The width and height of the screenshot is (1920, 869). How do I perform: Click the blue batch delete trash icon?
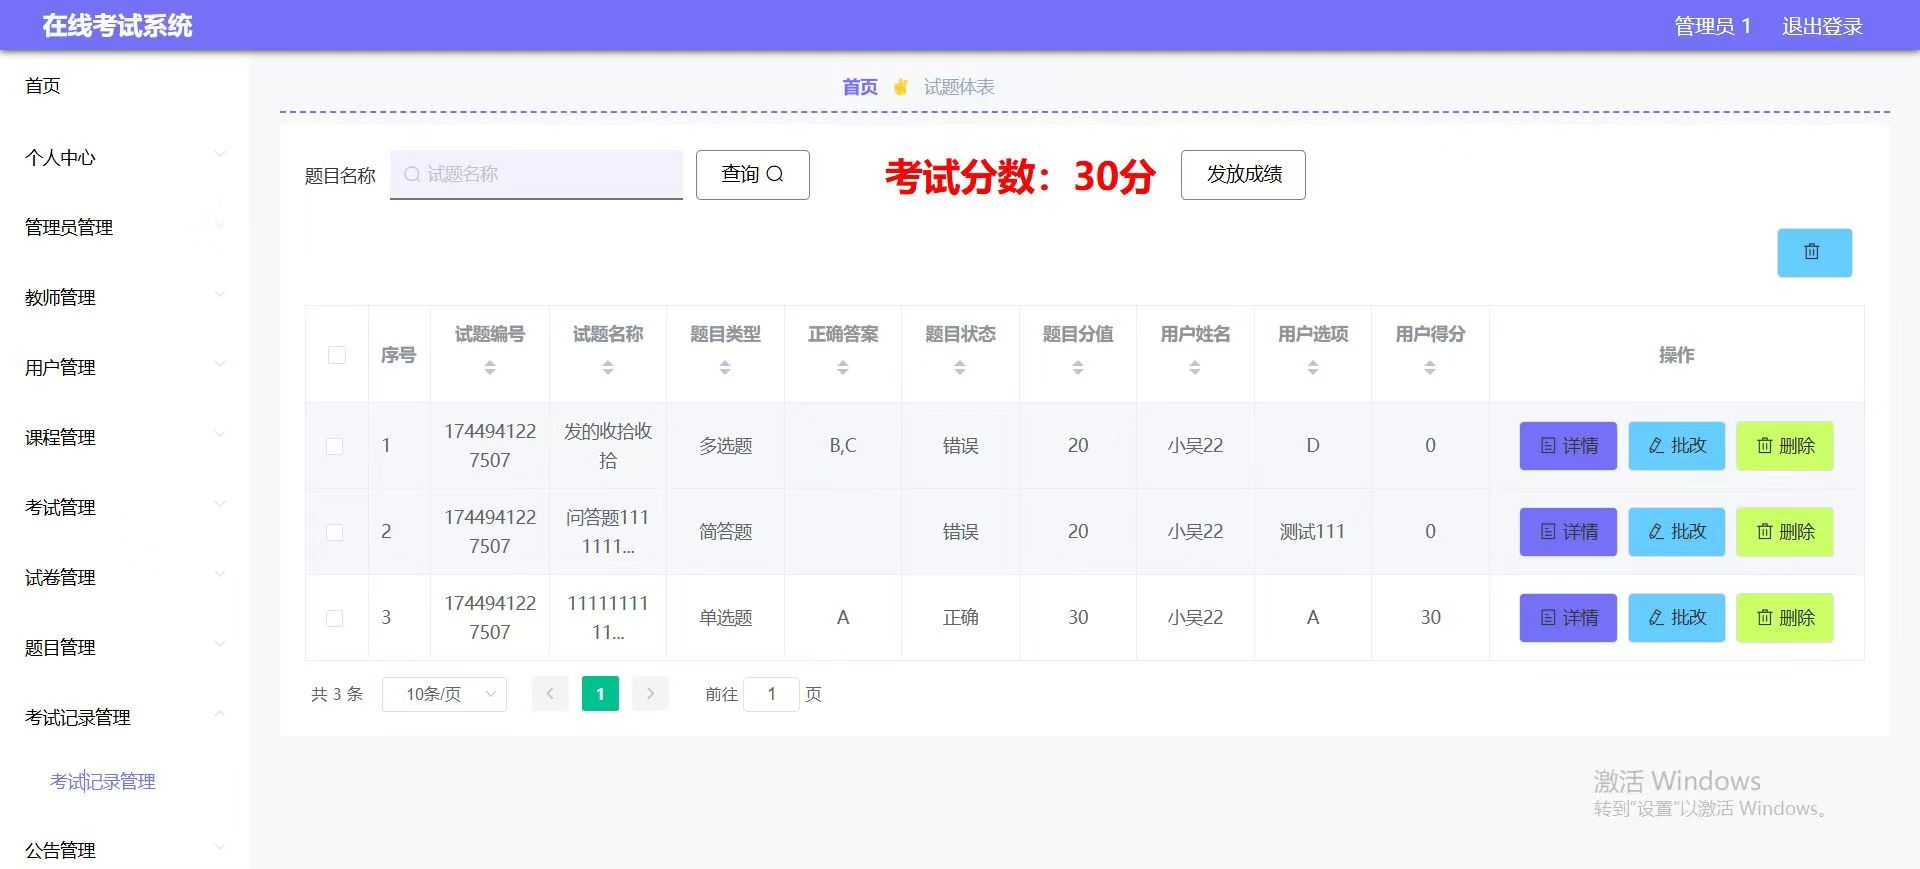(x=1814, y=252)
